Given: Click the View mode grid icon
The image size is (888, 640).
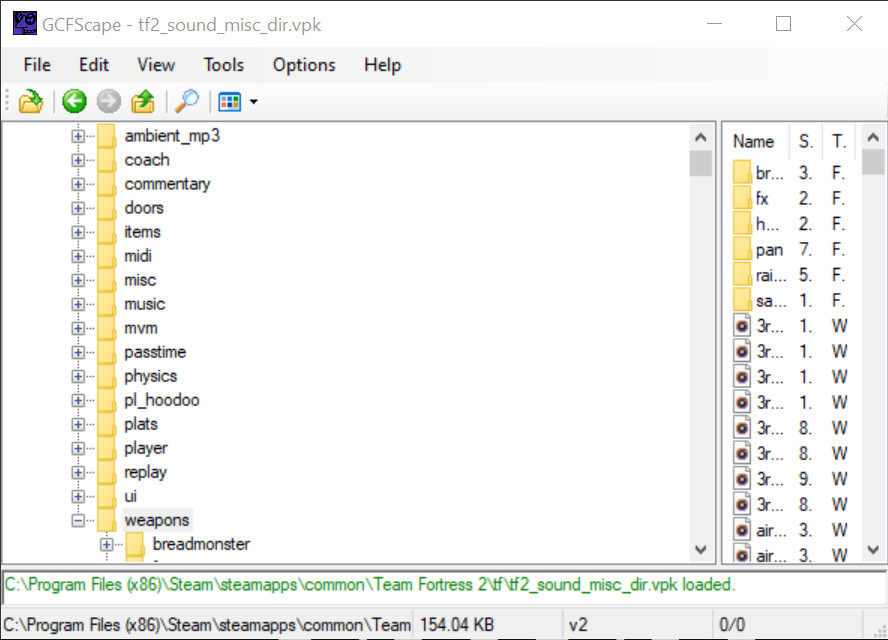Looking at the screenshot, I should click(229, 101).
